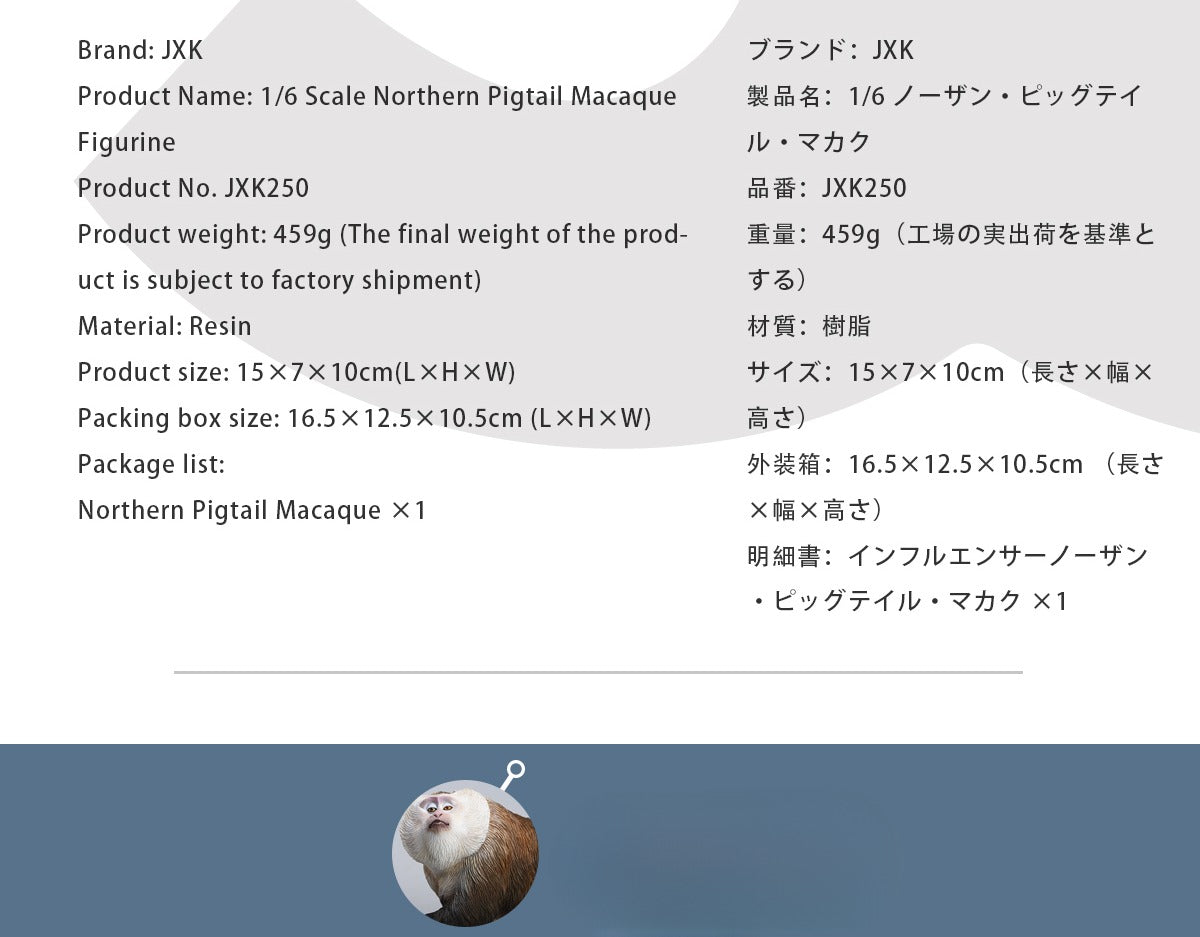Screen dimensions: 1200x937
Task: Click the circular macaque figurine thumbnail
Action: [x=465, y=853]
